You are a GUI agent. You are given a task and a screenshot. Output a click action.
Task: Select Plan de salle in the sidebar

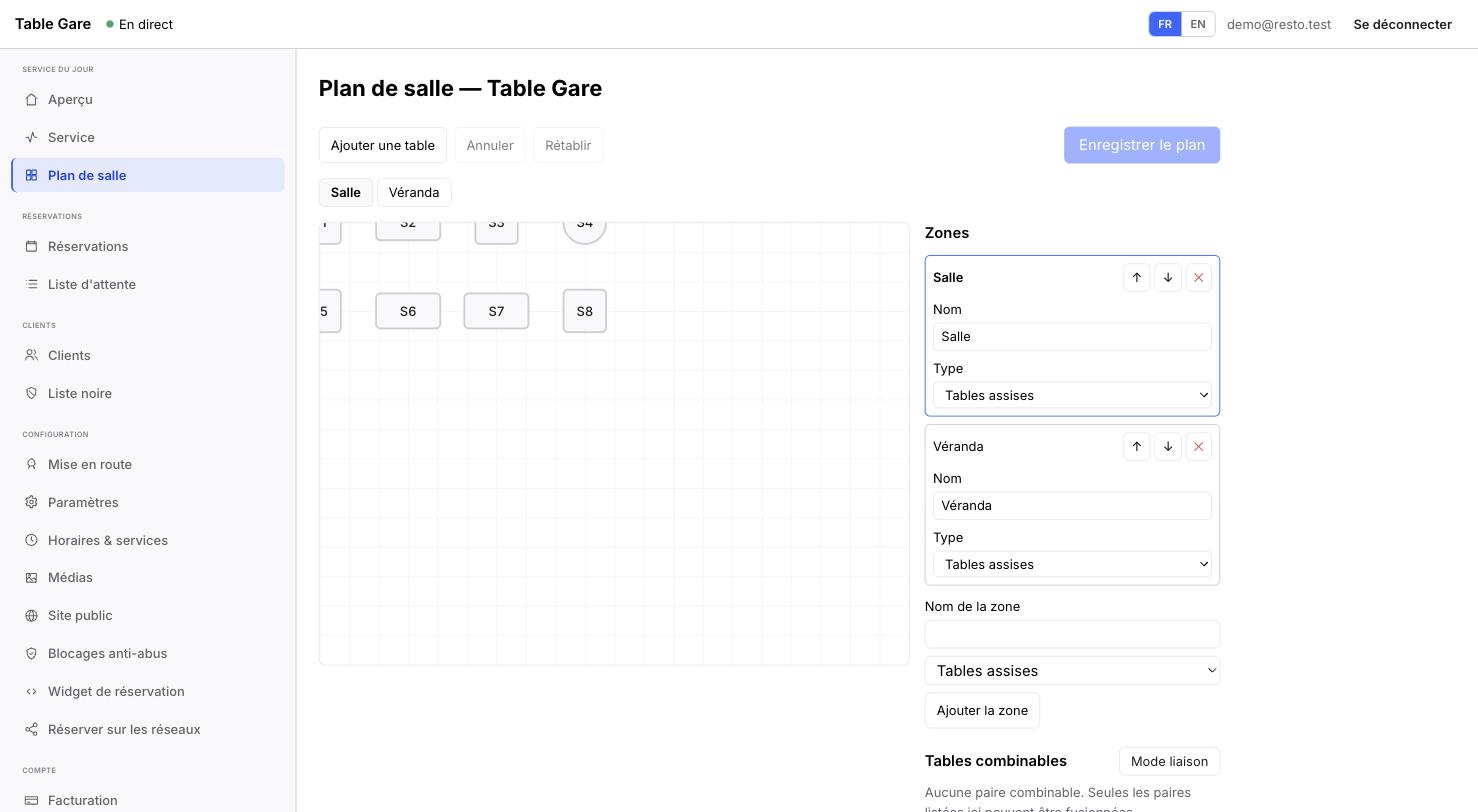(x=148, y=176)
